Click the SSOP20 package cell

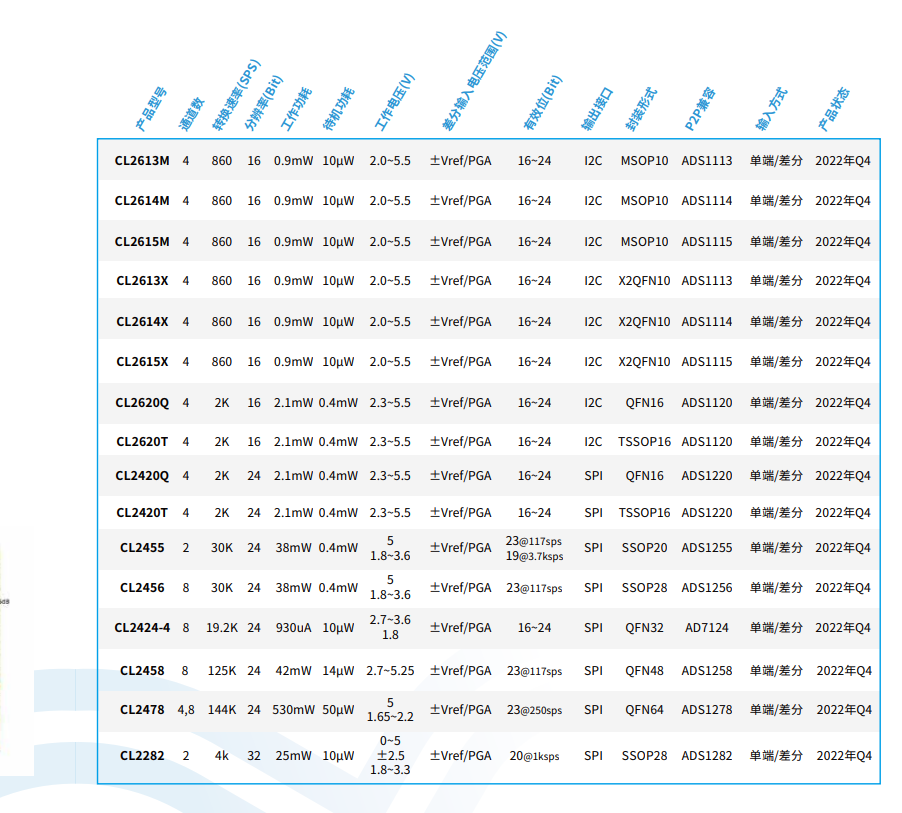[x=644, y=548]
